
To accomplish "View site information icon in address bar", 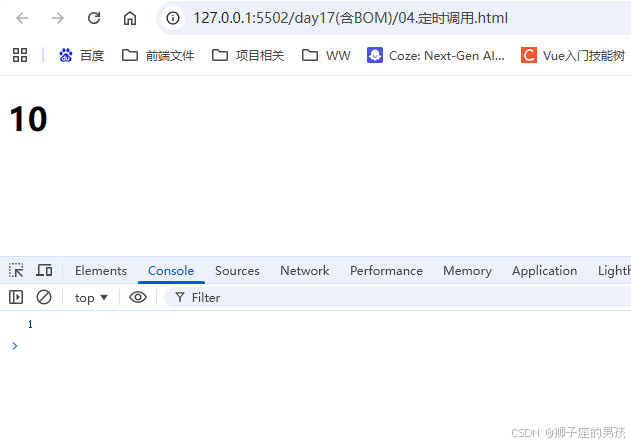I will click(x=173, y=18).
